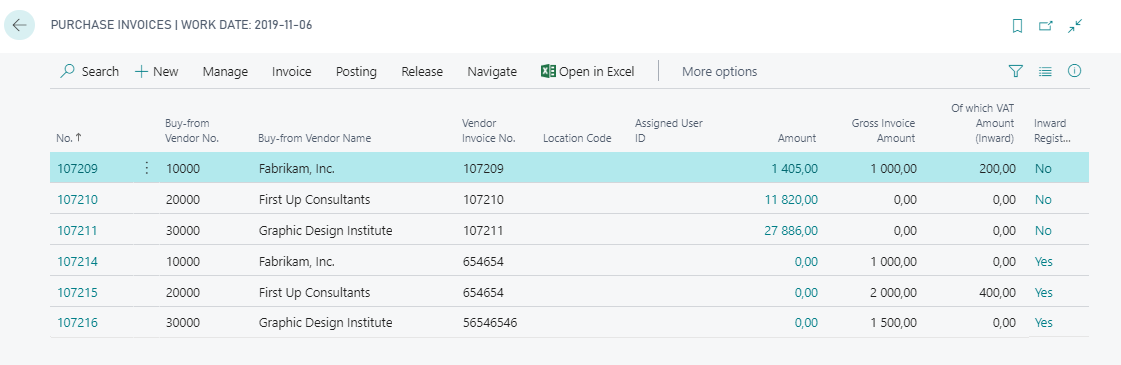Image resolution: width=1121 pixels, height=365 pixels.
Task: Create a New purchase invoice
Action: click(157, 71)
